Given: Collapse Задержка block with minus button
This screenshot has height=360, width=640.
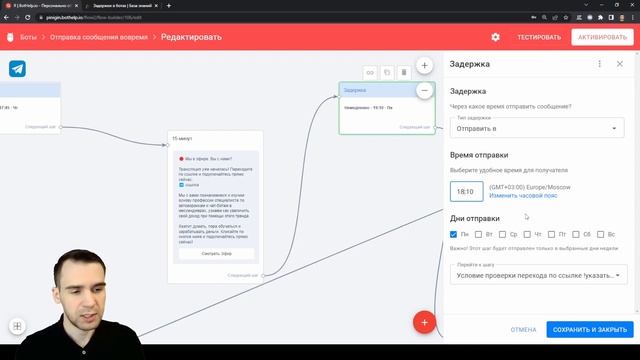Looking at the screenshot, I should pos(424,90).
